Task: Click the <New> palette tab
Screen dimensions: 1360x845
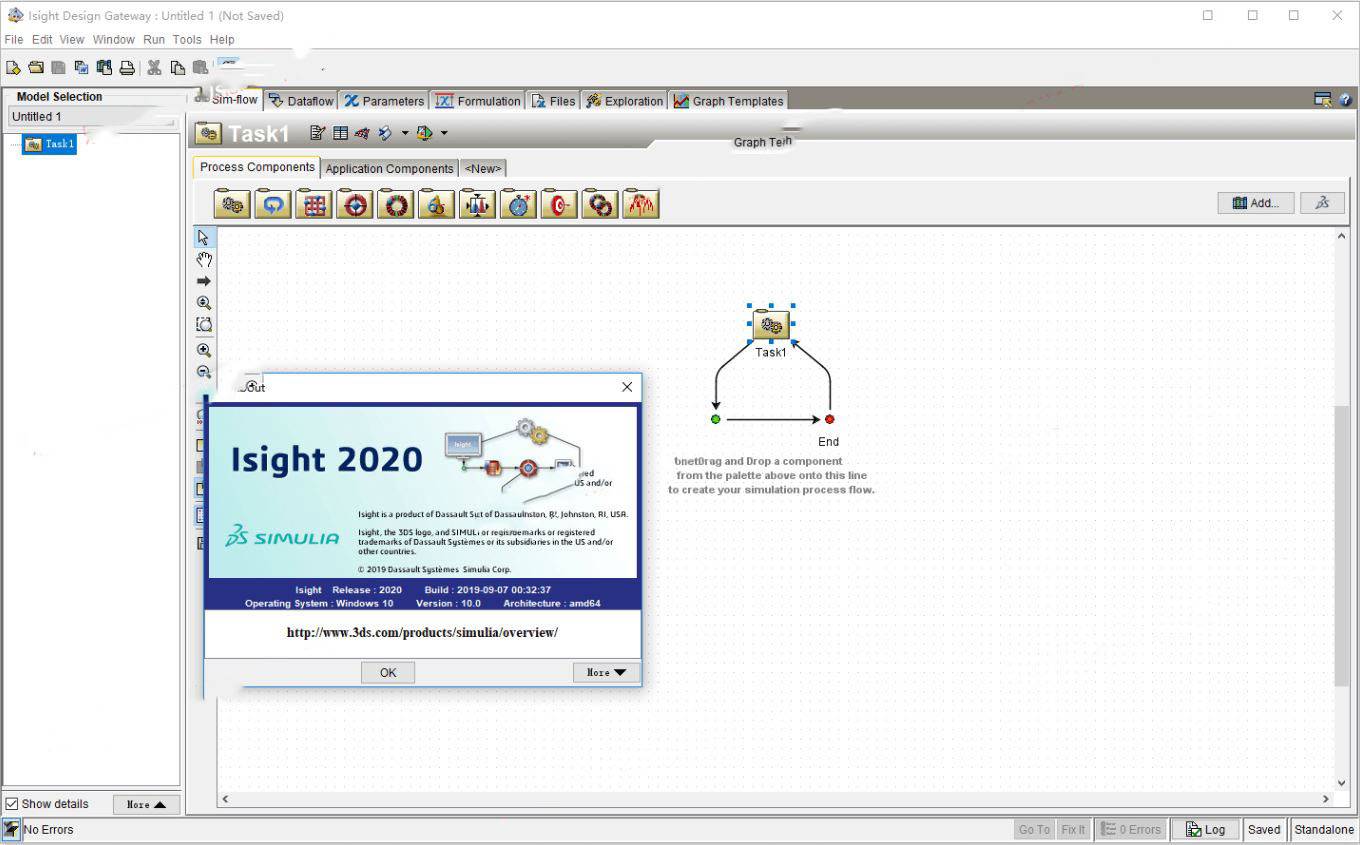Action: [x=484, y=168]
